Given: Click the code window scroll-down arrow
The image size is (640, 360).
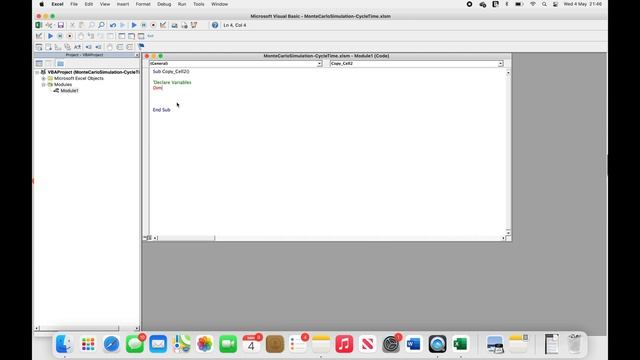Looking at the screenshot, I should (508, 232).
